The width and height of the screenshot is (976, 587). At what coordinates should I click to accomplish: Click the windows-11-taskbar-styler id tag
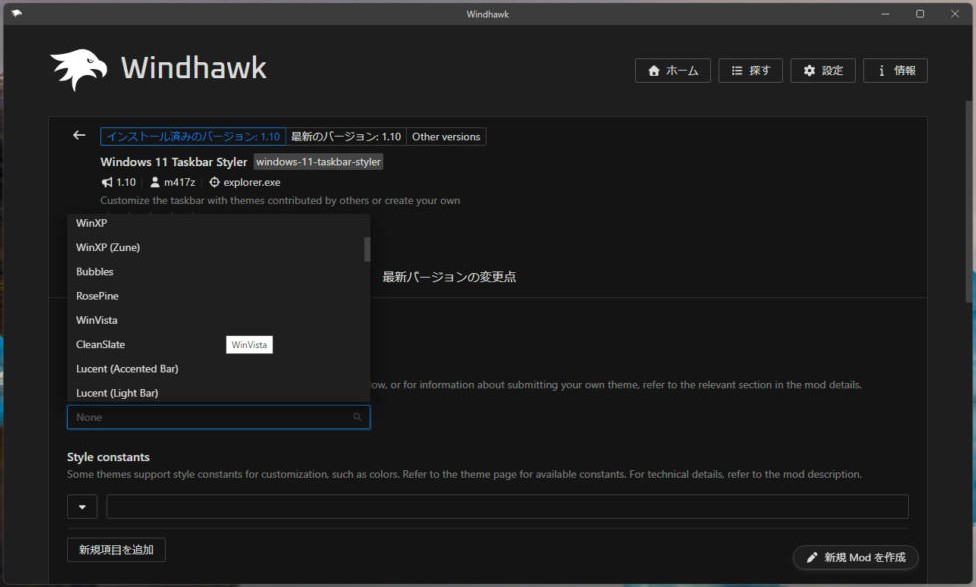coord(318,162)
